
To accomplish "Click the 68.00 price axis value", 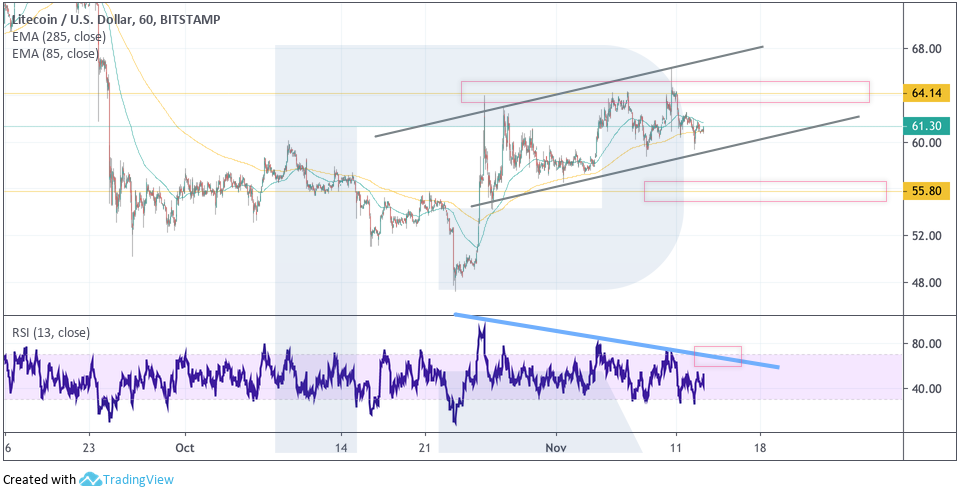I will [925, 49].
